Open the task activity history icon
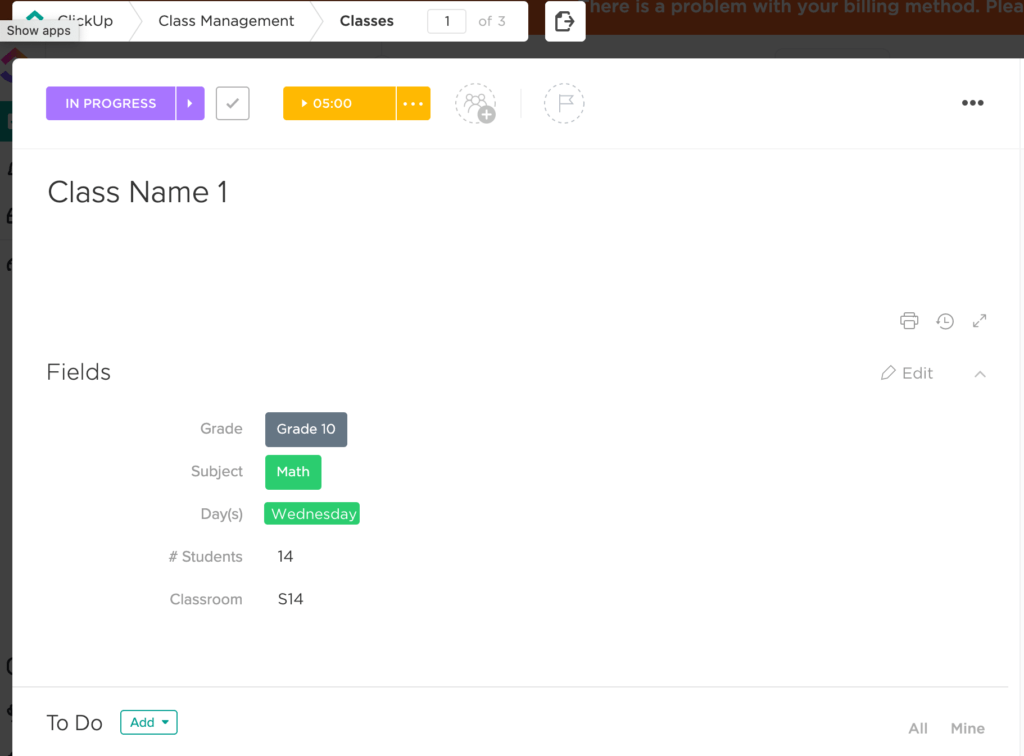 945,320
